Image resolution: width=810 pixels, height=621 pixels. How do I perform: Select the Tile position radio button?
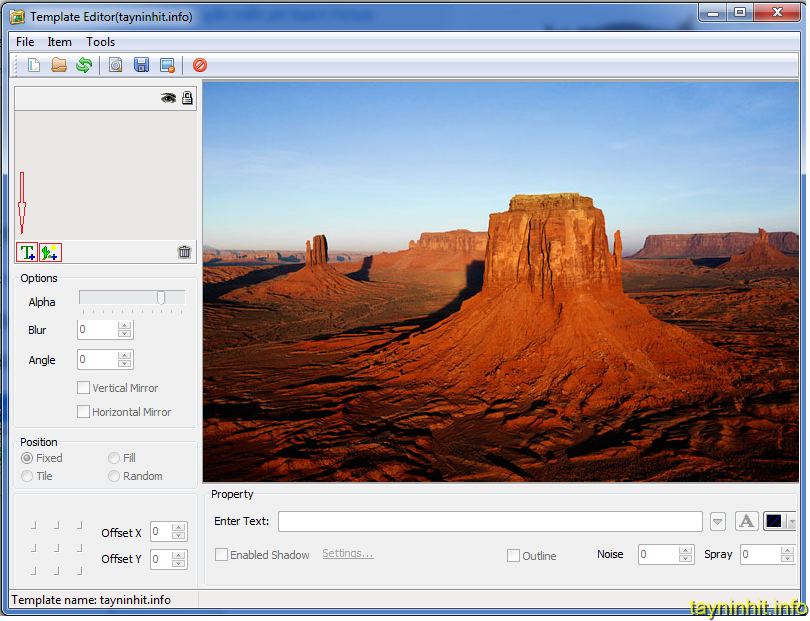coord(27,476)
